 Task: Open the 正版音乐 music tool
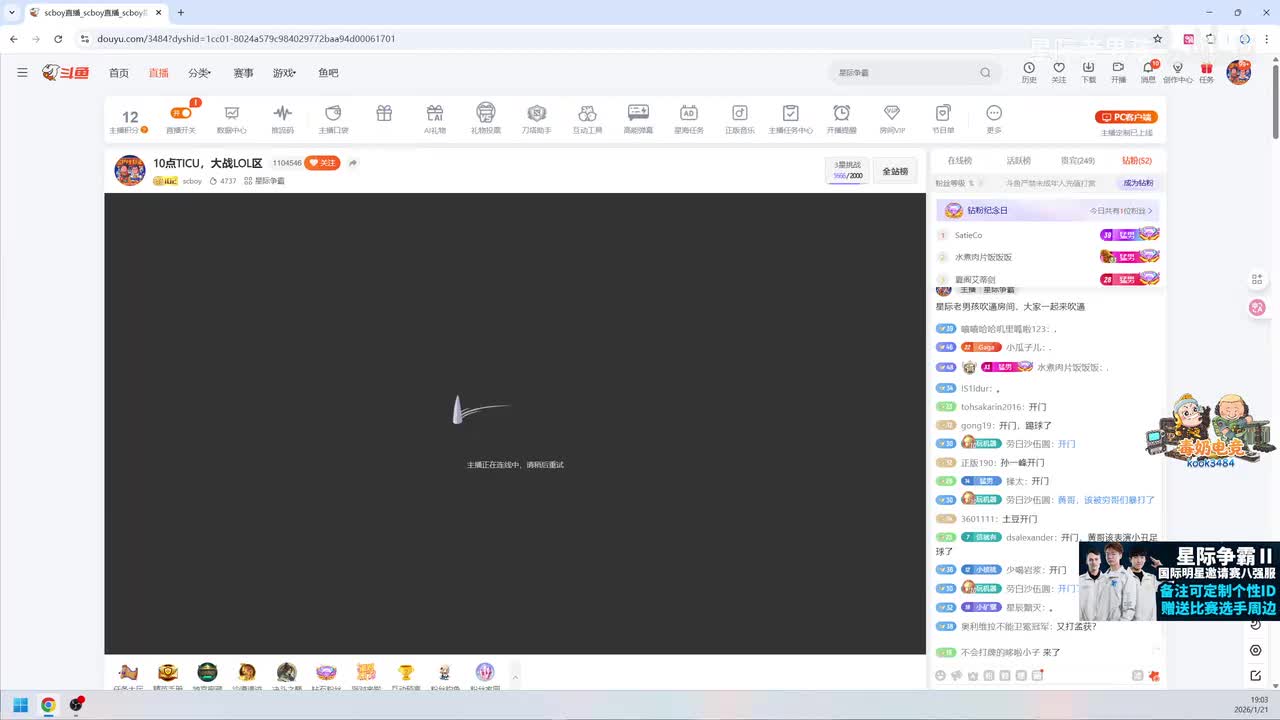coord(740,119)
